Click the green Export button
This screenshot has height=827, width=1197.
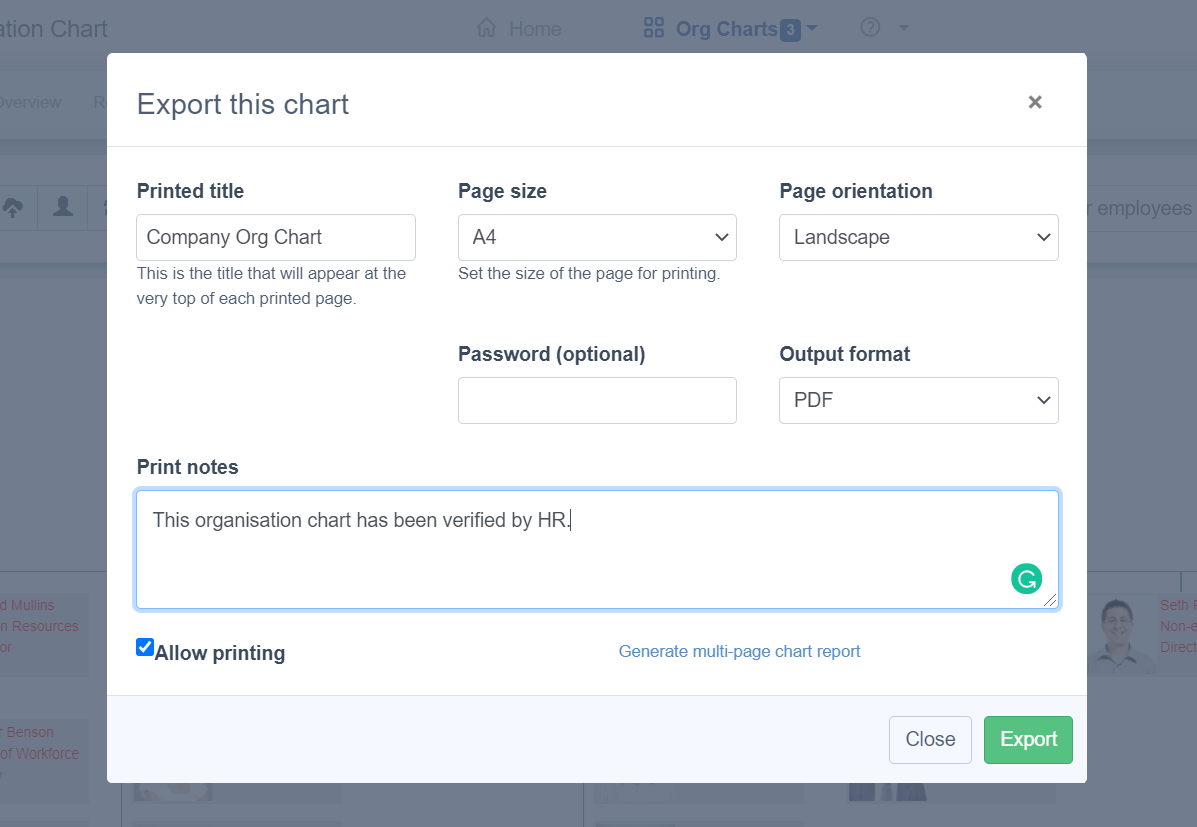pos(1028,740)
